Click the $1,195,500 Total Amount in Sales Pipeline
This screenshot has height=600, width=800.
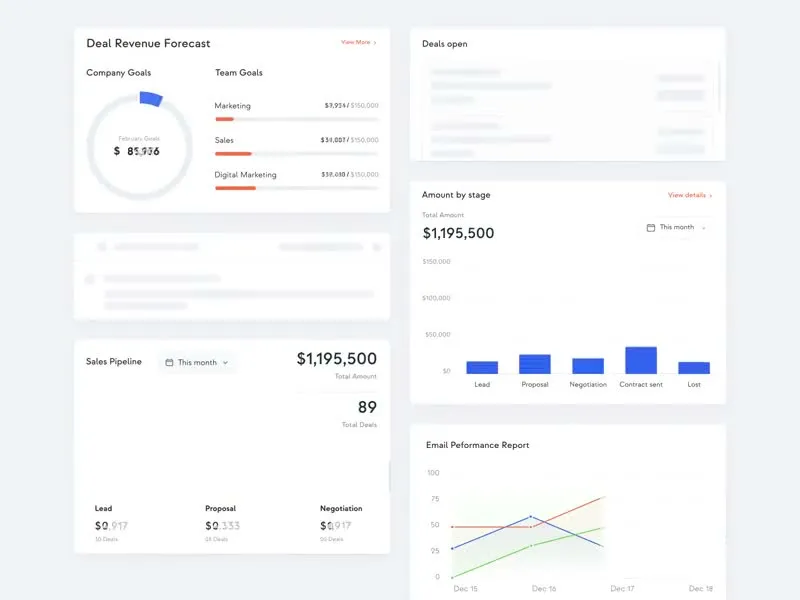(x=337, y=359)
